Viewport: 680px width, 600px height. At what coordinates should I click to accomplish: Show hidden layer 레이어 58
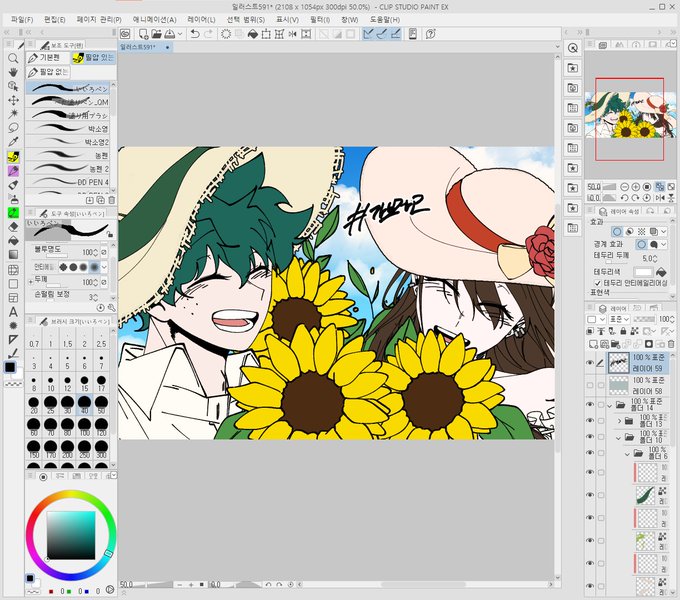[x=590, y=385]
